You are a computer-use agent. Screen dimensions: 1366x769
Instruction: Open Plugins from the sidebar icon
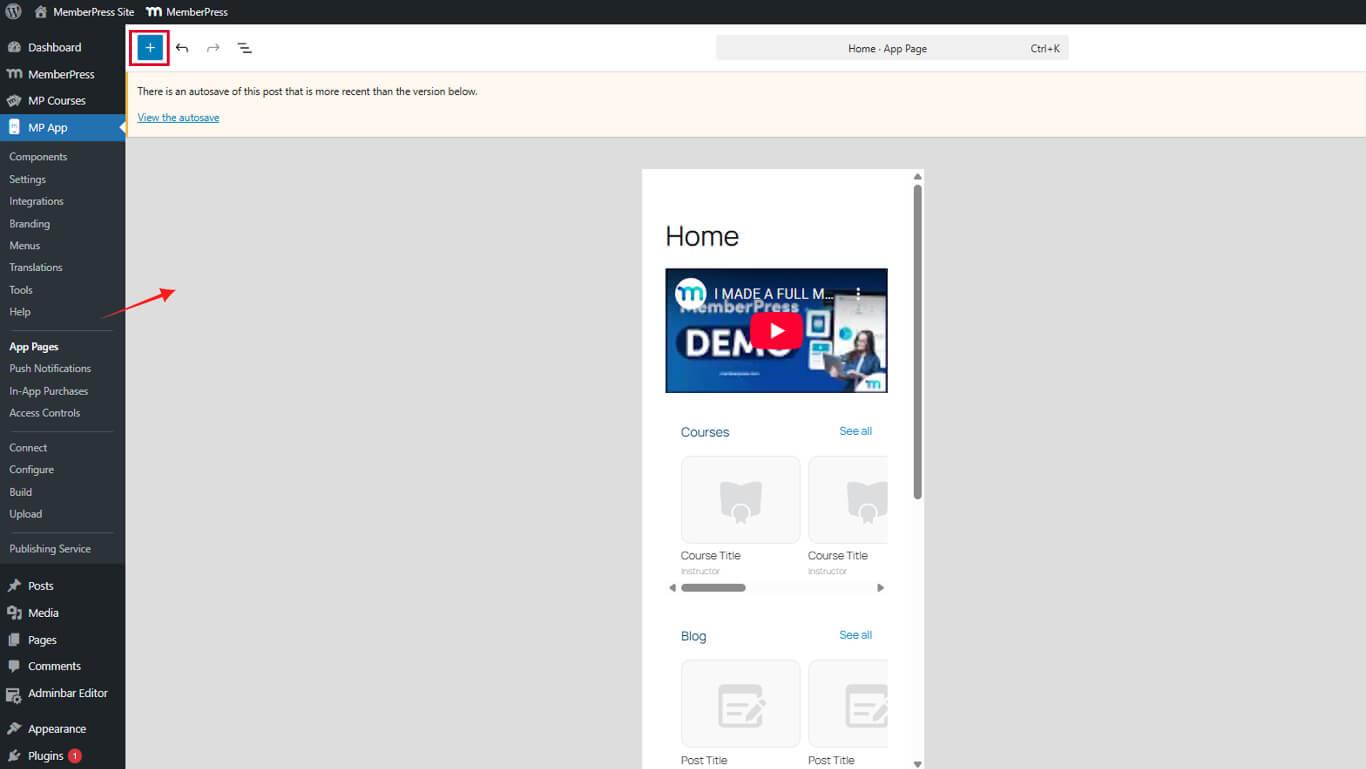point(15,755)
